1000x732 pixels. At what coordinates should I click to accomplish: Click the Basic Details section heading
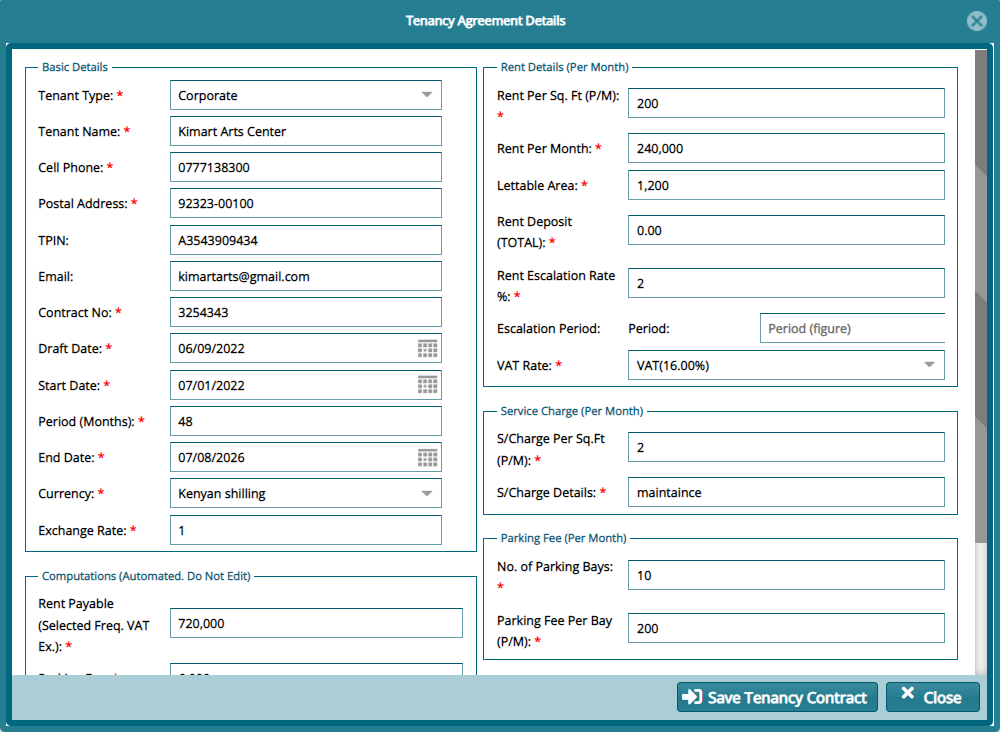pyautogui.click(x=75, y=67)
